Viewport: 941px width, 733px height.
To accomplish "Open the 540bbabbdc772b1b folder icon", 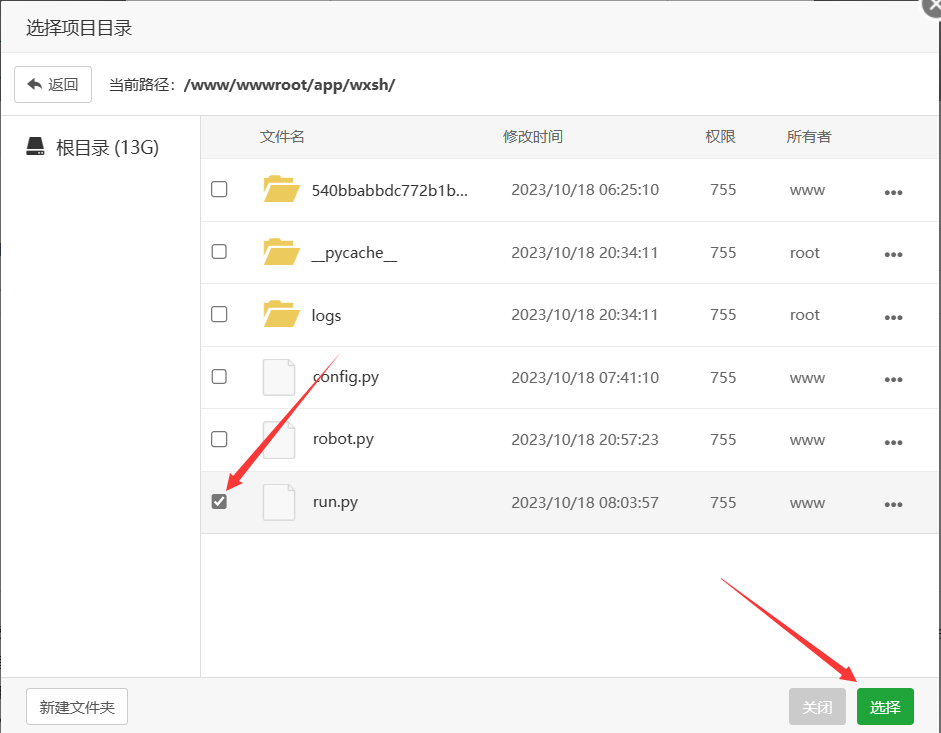I will pyautogui.click(x=281, y=189).
